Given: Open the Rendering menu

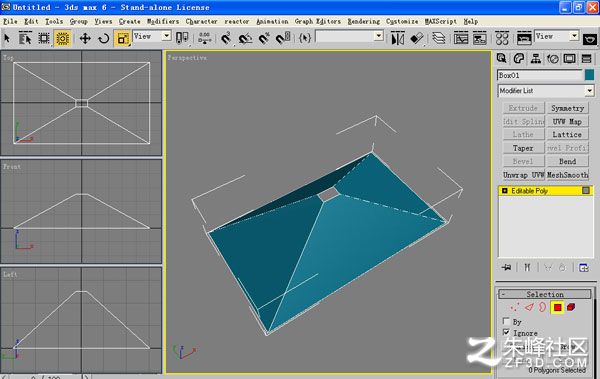Looking at the screenshot, I should (364, 21).
